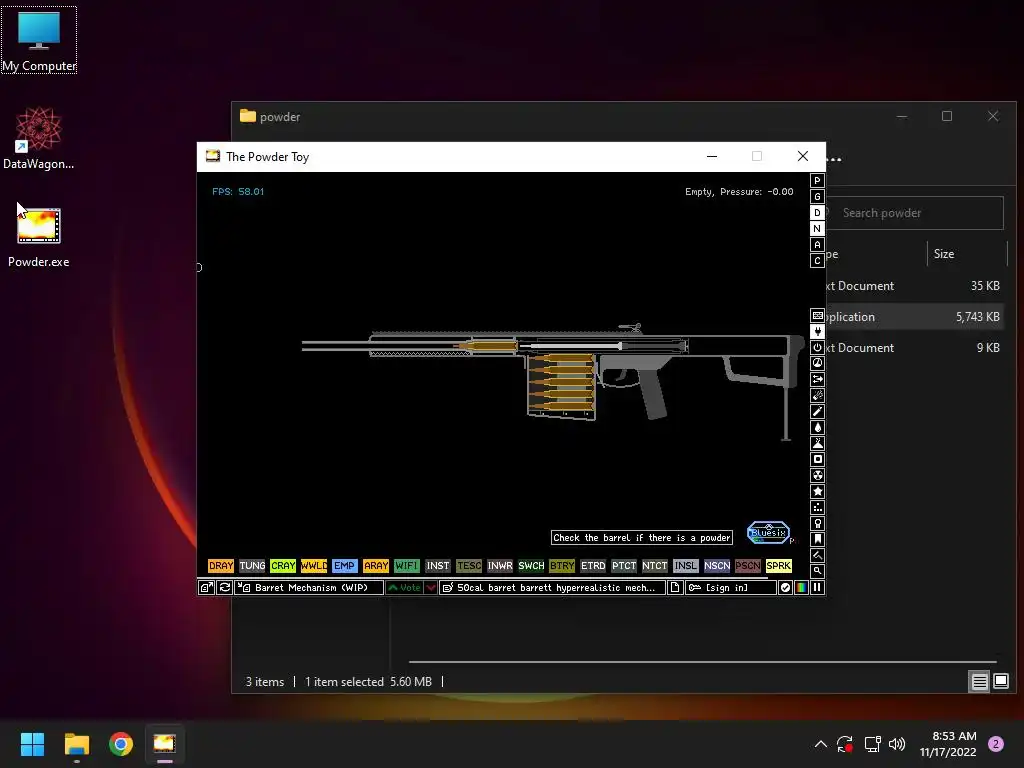Select the WIFI element
The height and width of the screenshot is (768, 1024).
click(x=407, y=566)
